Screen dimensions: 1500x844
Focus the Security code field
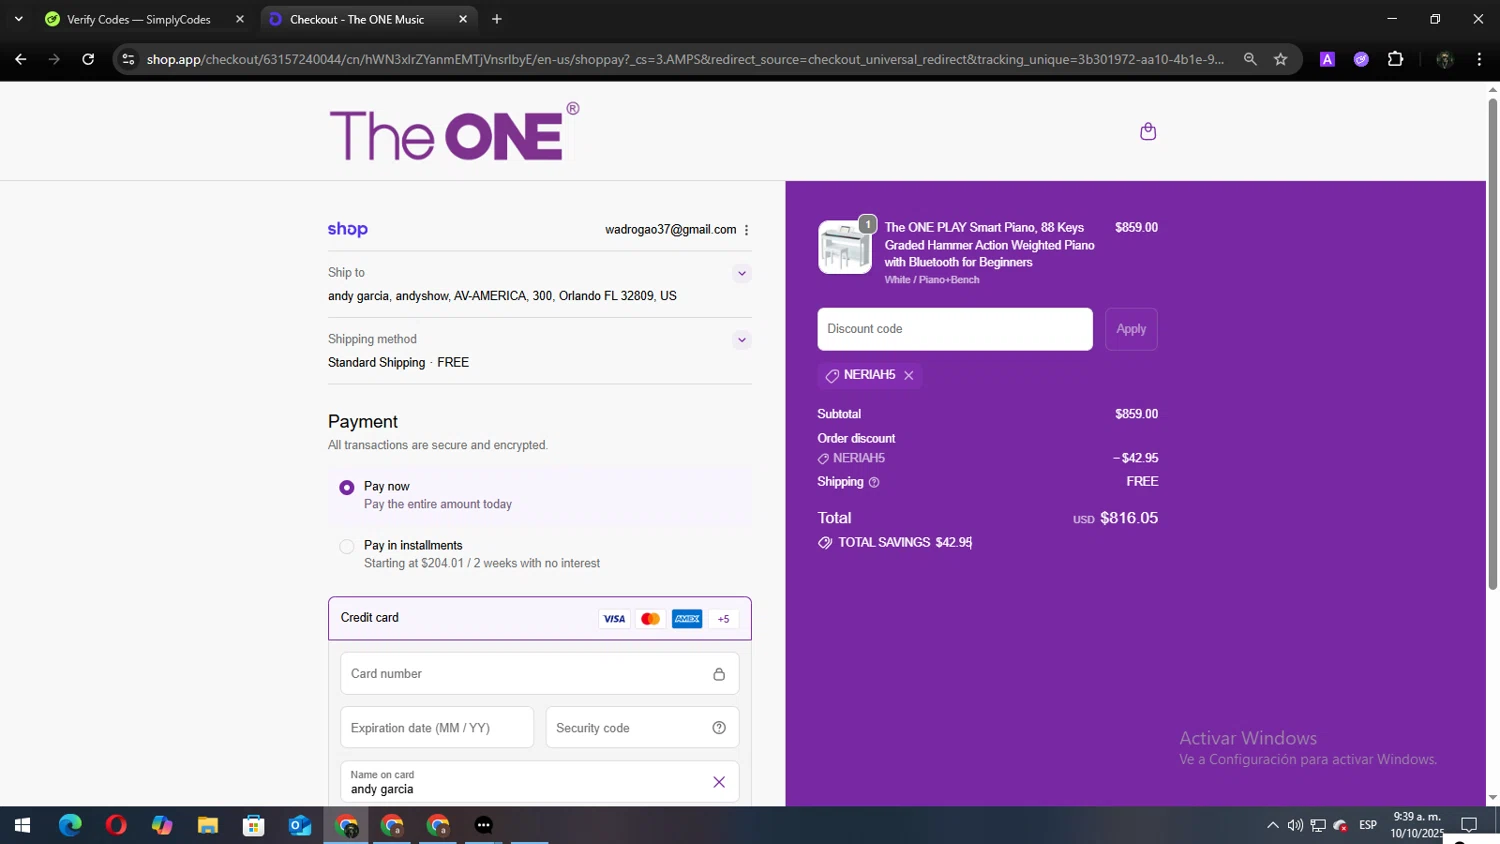[642, 728]
